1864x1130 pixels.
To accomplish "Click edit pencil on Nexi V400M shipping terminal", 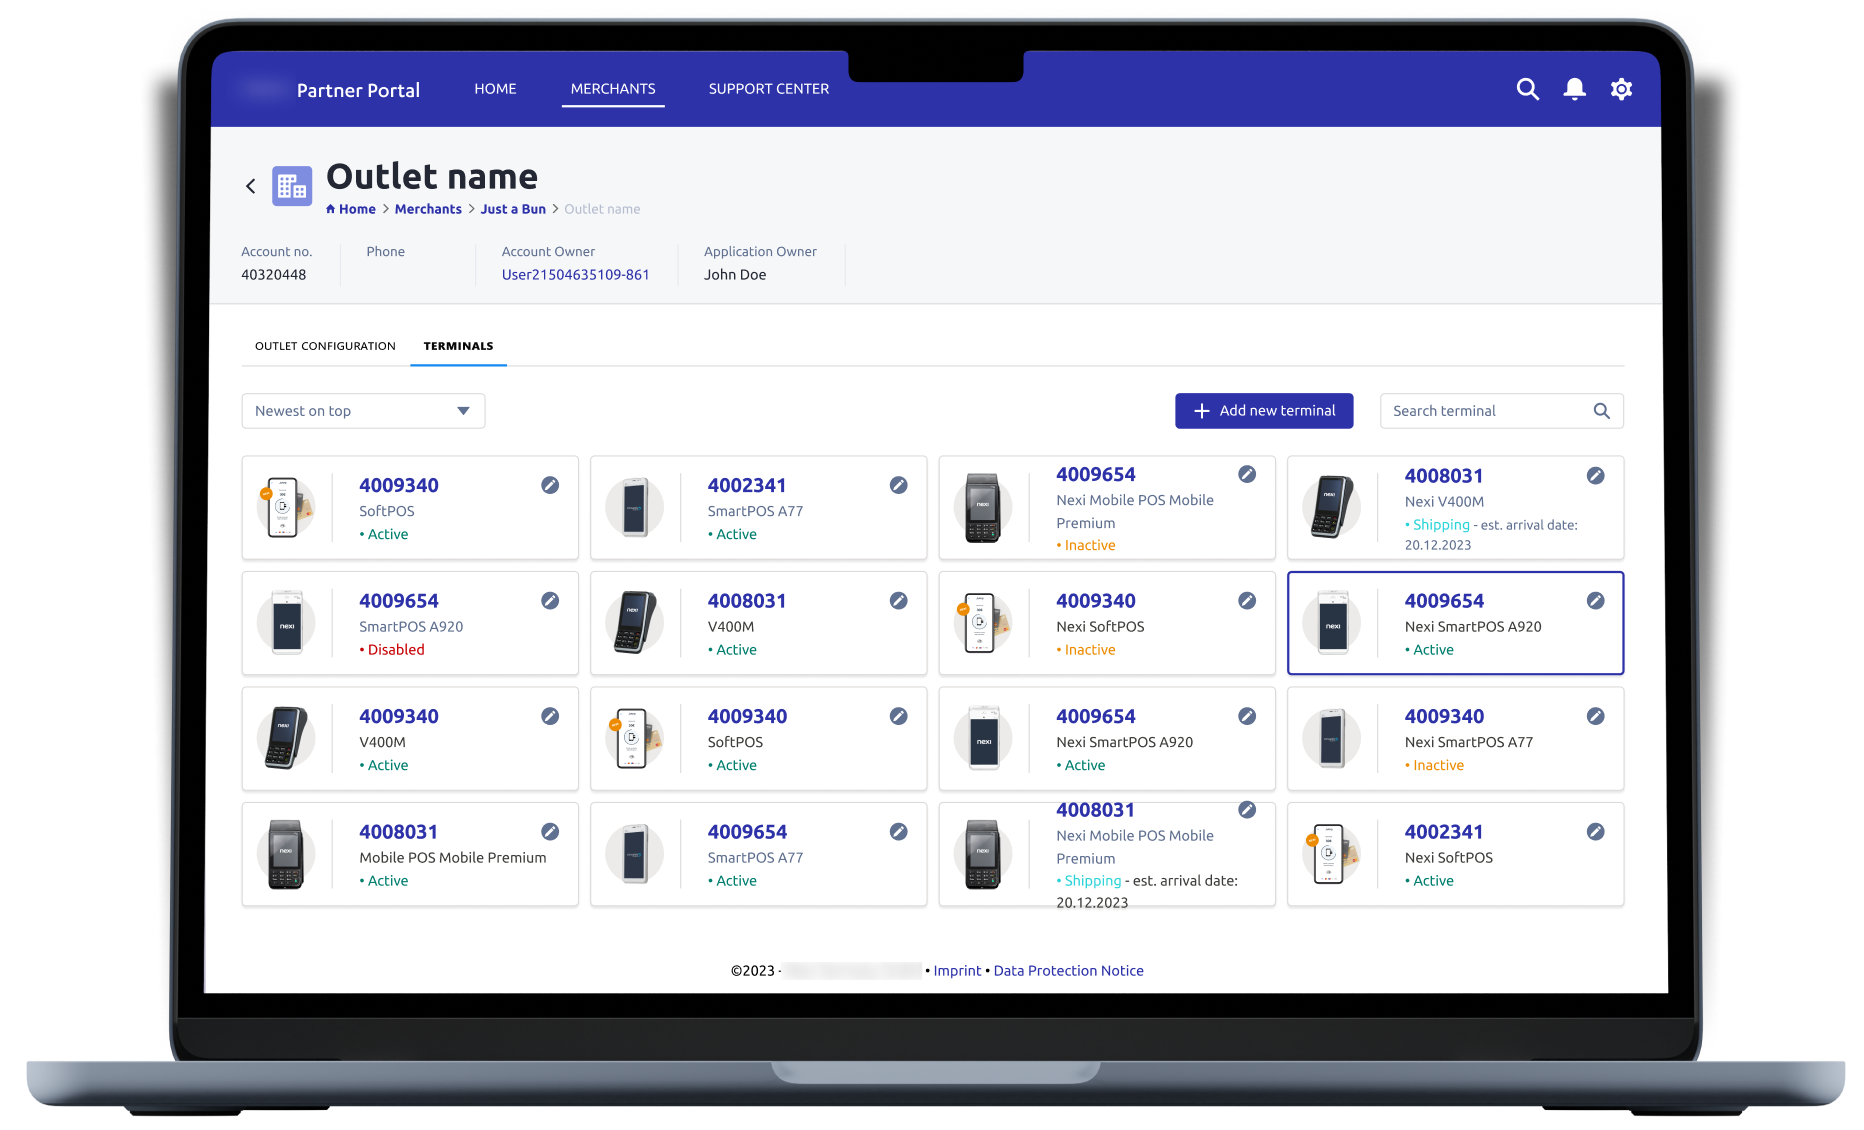I will click(x=1595, y=476).
